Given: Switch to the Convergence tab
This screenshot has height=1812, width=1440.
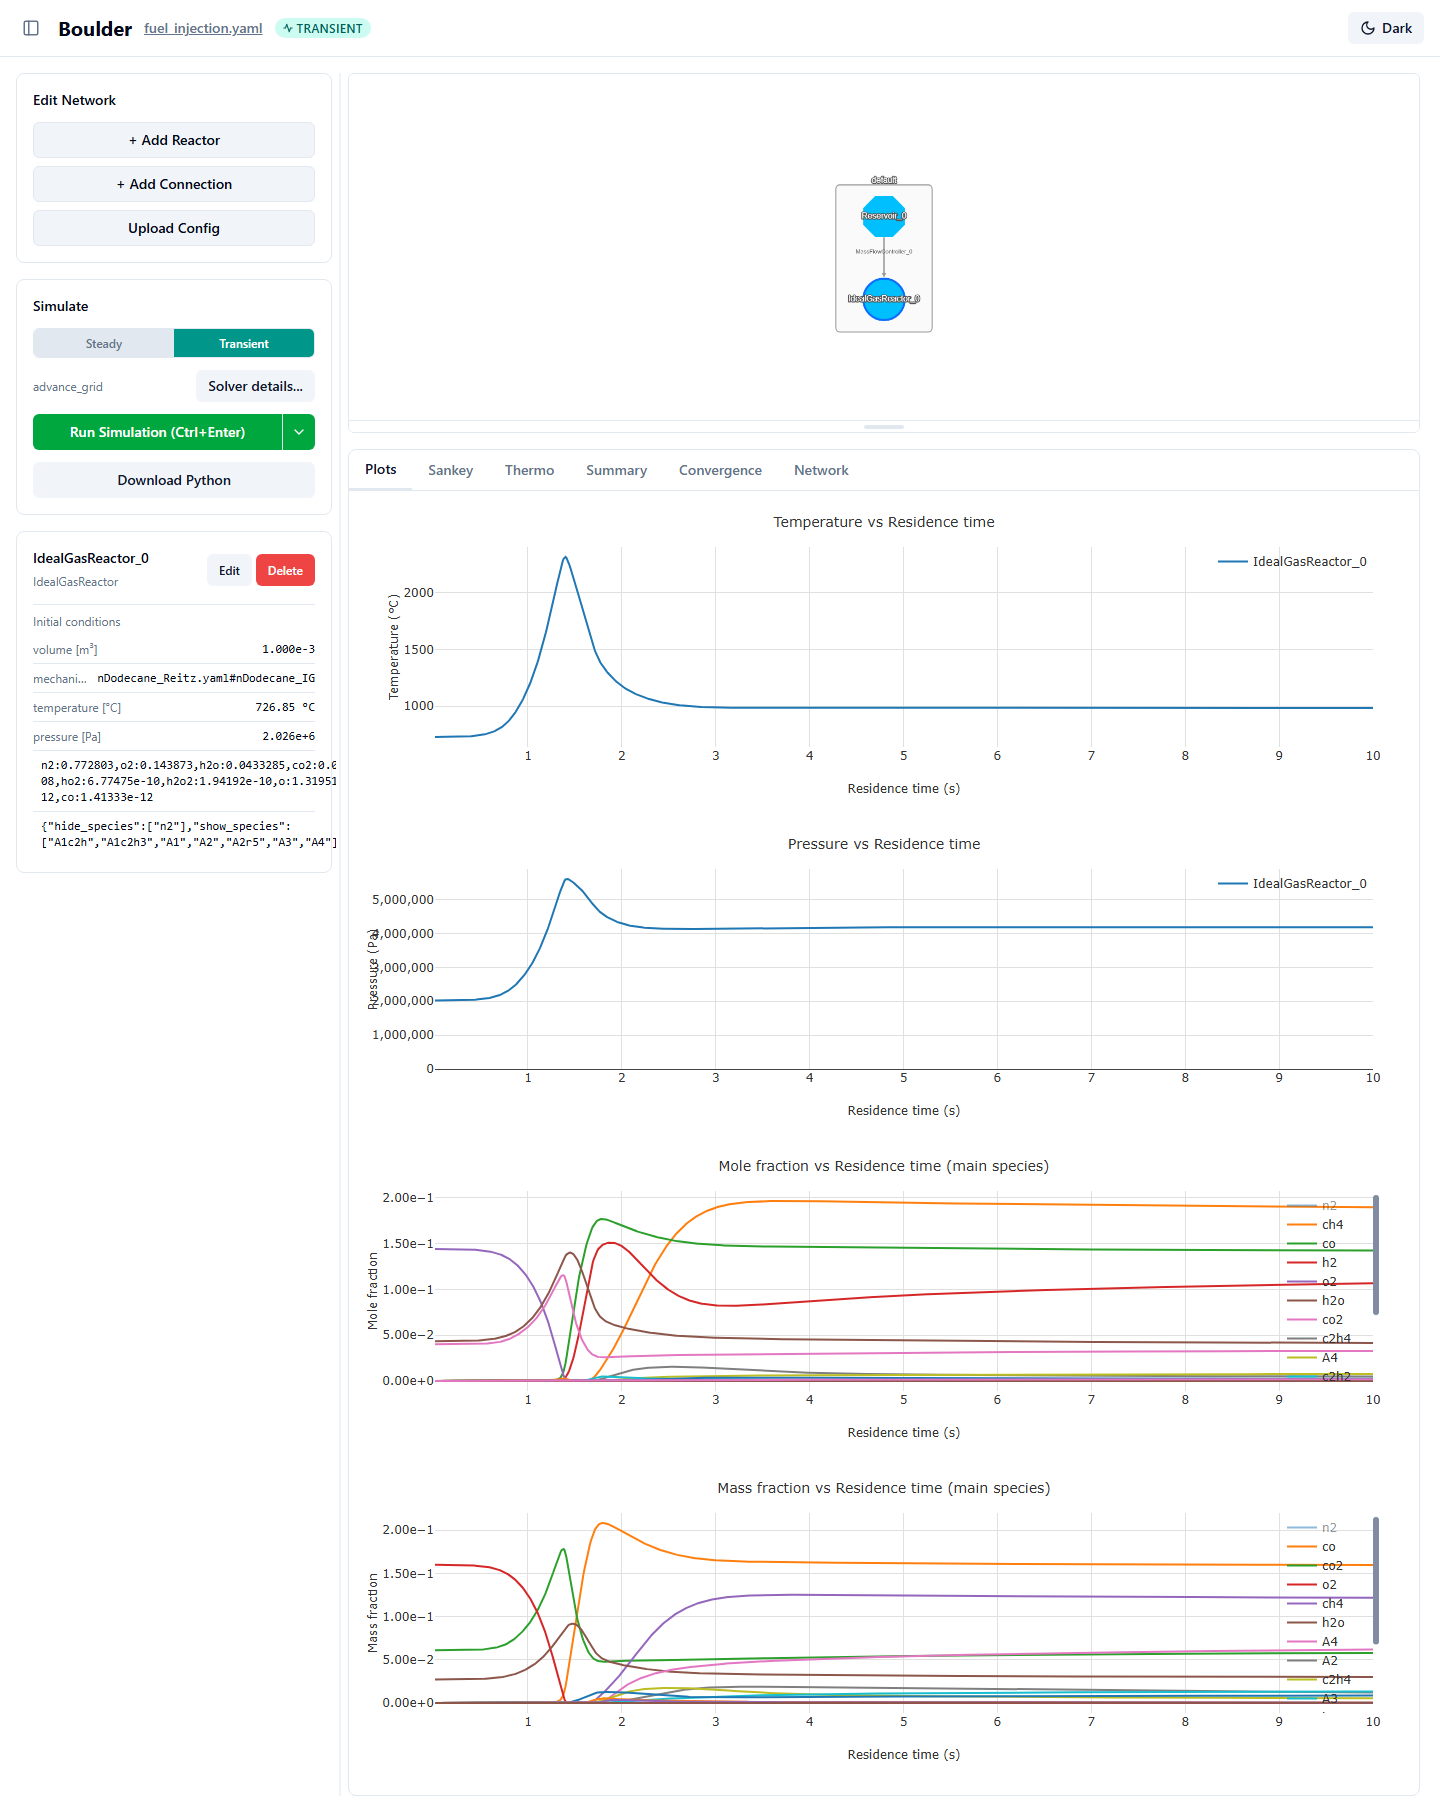Looking at the screenshot, I should (720, 470).
